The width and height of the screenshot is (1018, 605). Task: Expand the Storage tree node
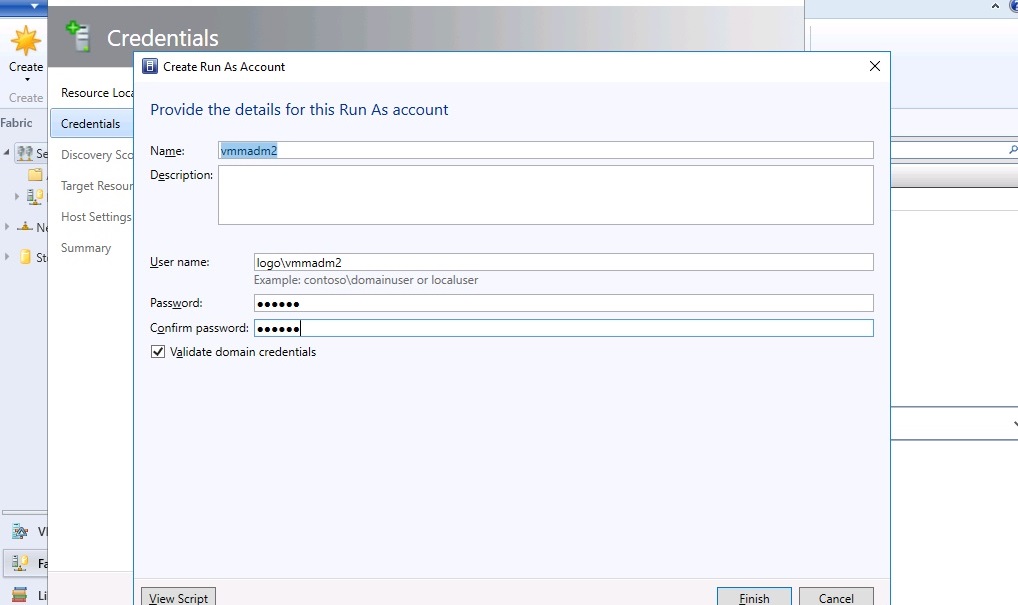click(5, 257)
